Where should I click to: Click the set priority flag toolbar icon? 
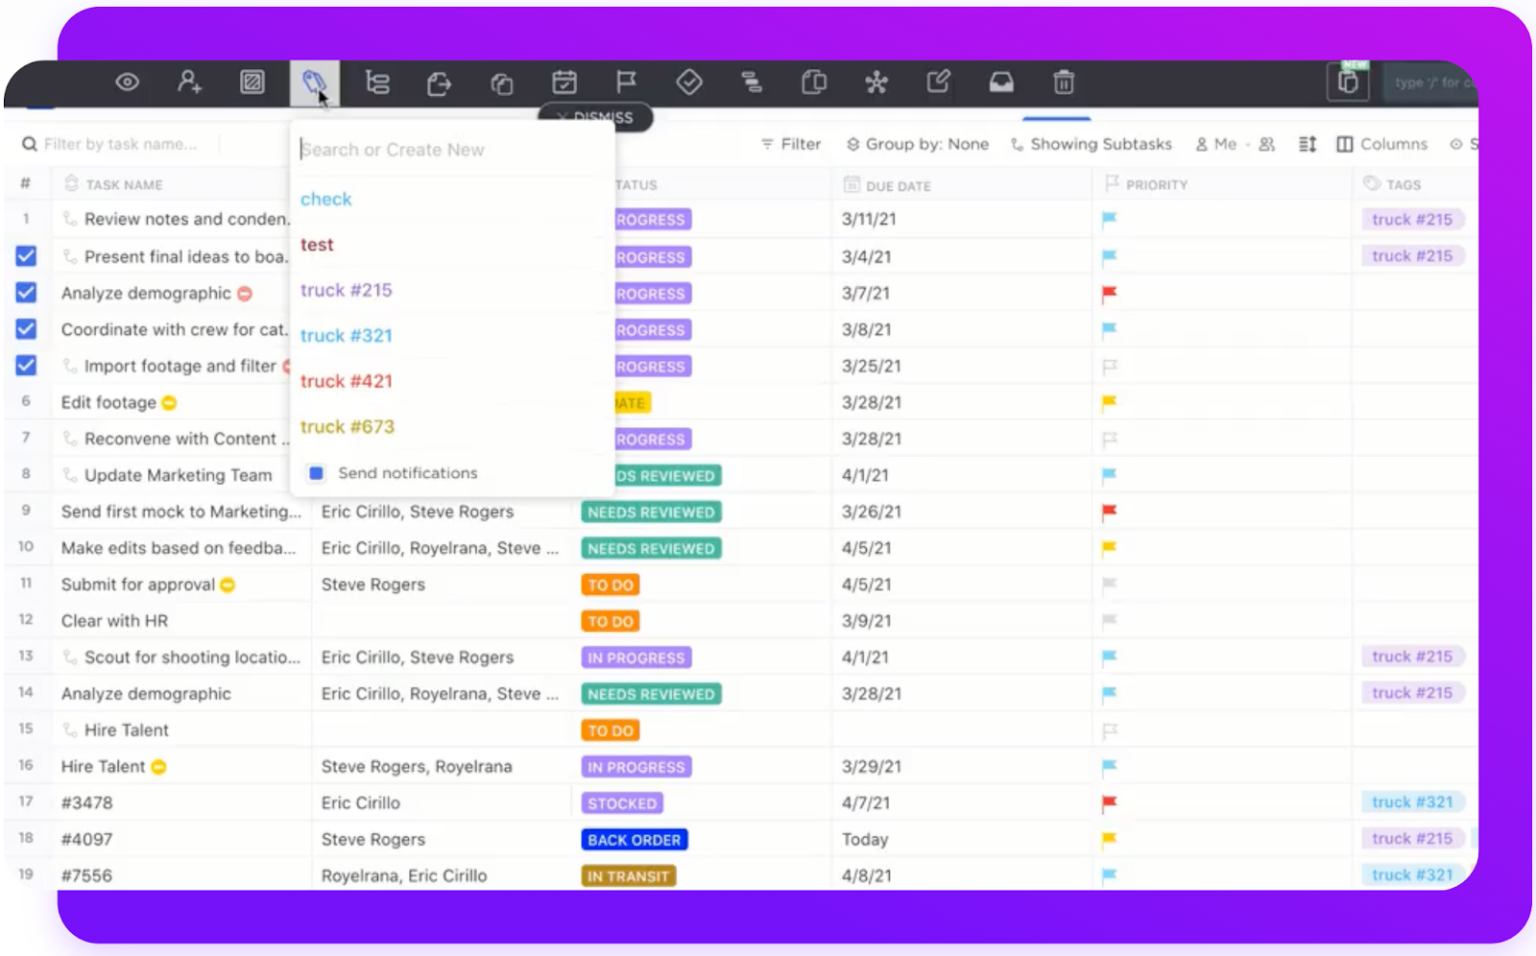pos(626,82)
